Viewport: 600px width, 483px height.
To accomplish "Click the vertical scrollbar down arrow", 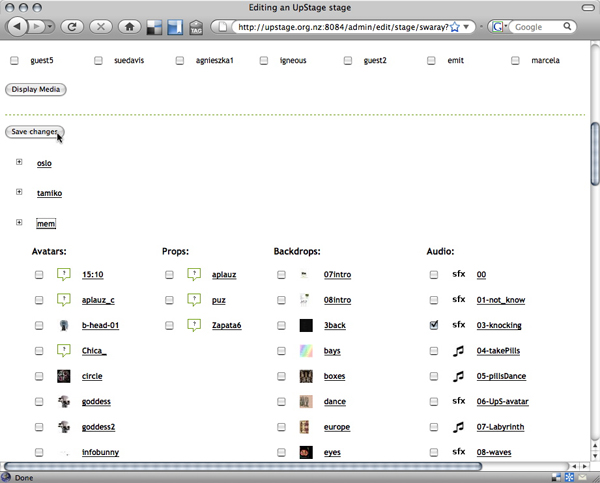I will coord(595,456).
